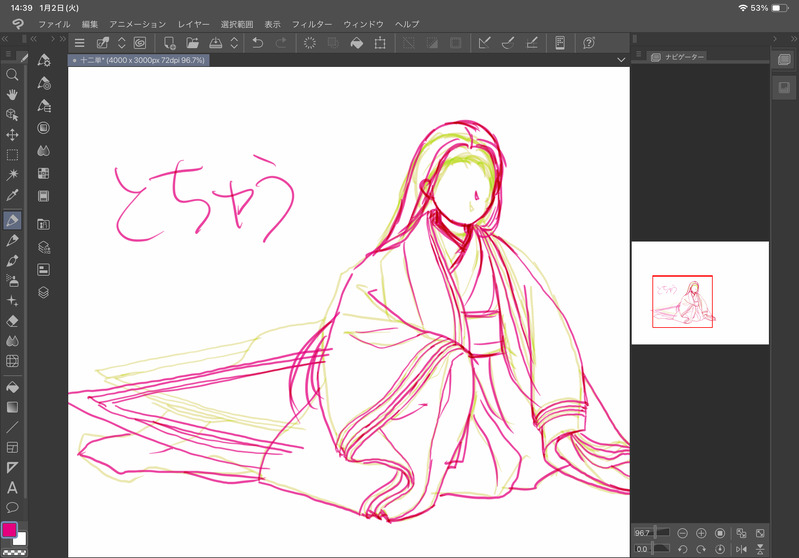Select the Liquify mesh tool
Screen dimensions: 799x558
click(12, 361)
